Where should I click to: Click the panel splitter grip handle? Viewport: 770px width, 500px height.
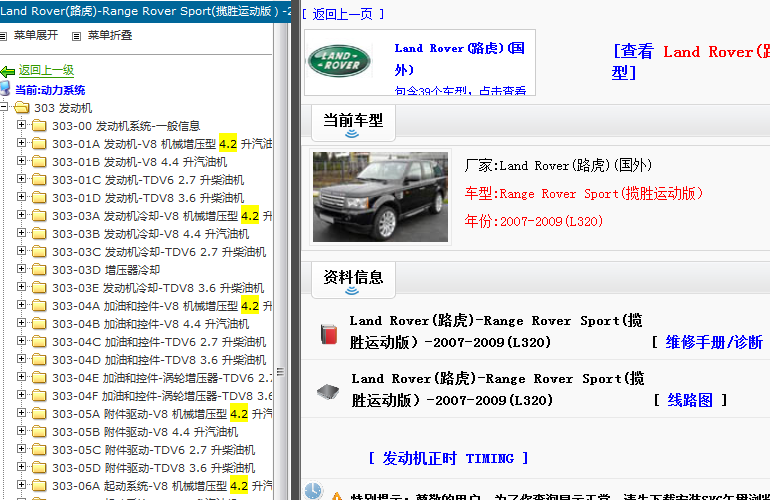coord(280,372)
